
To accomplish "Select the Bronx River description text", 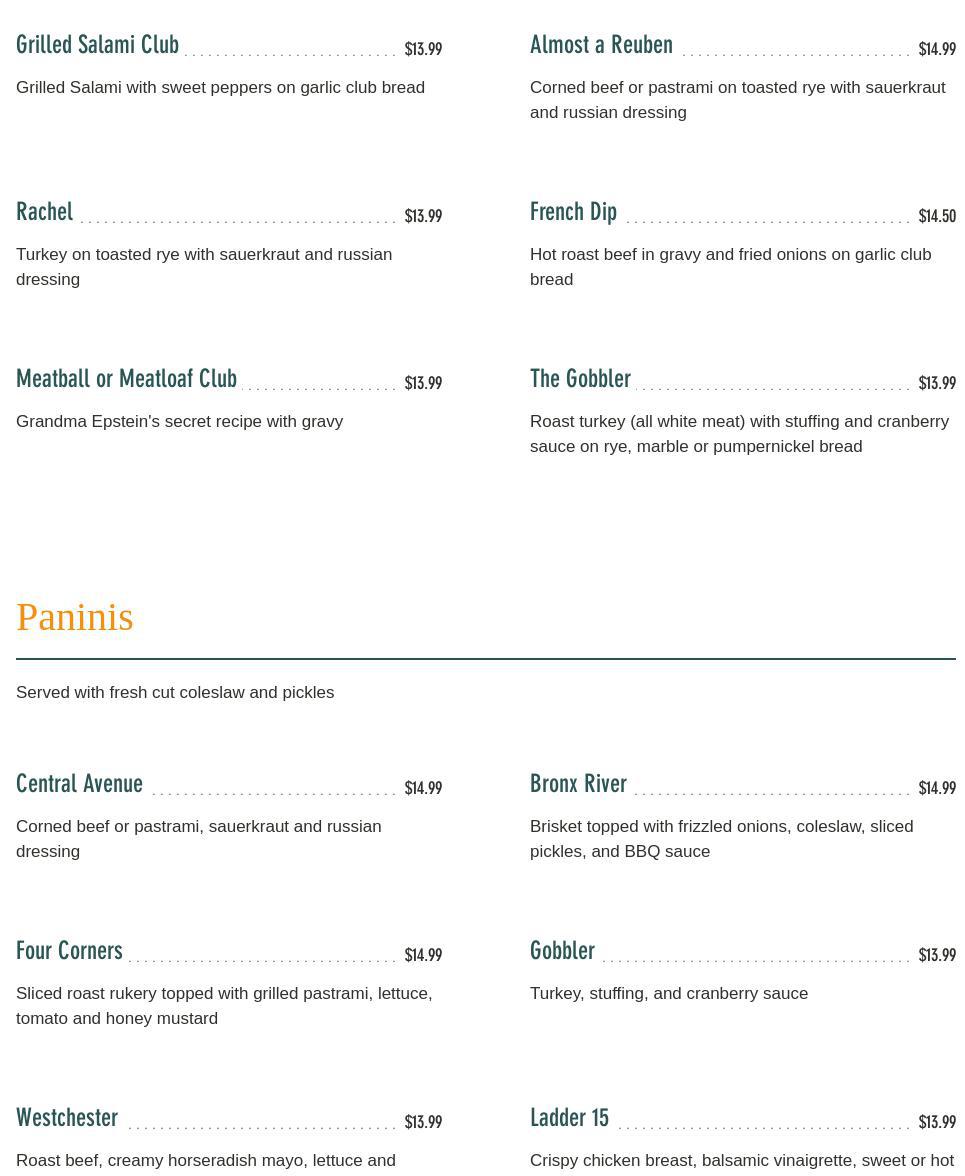I will tap(721, 839).
